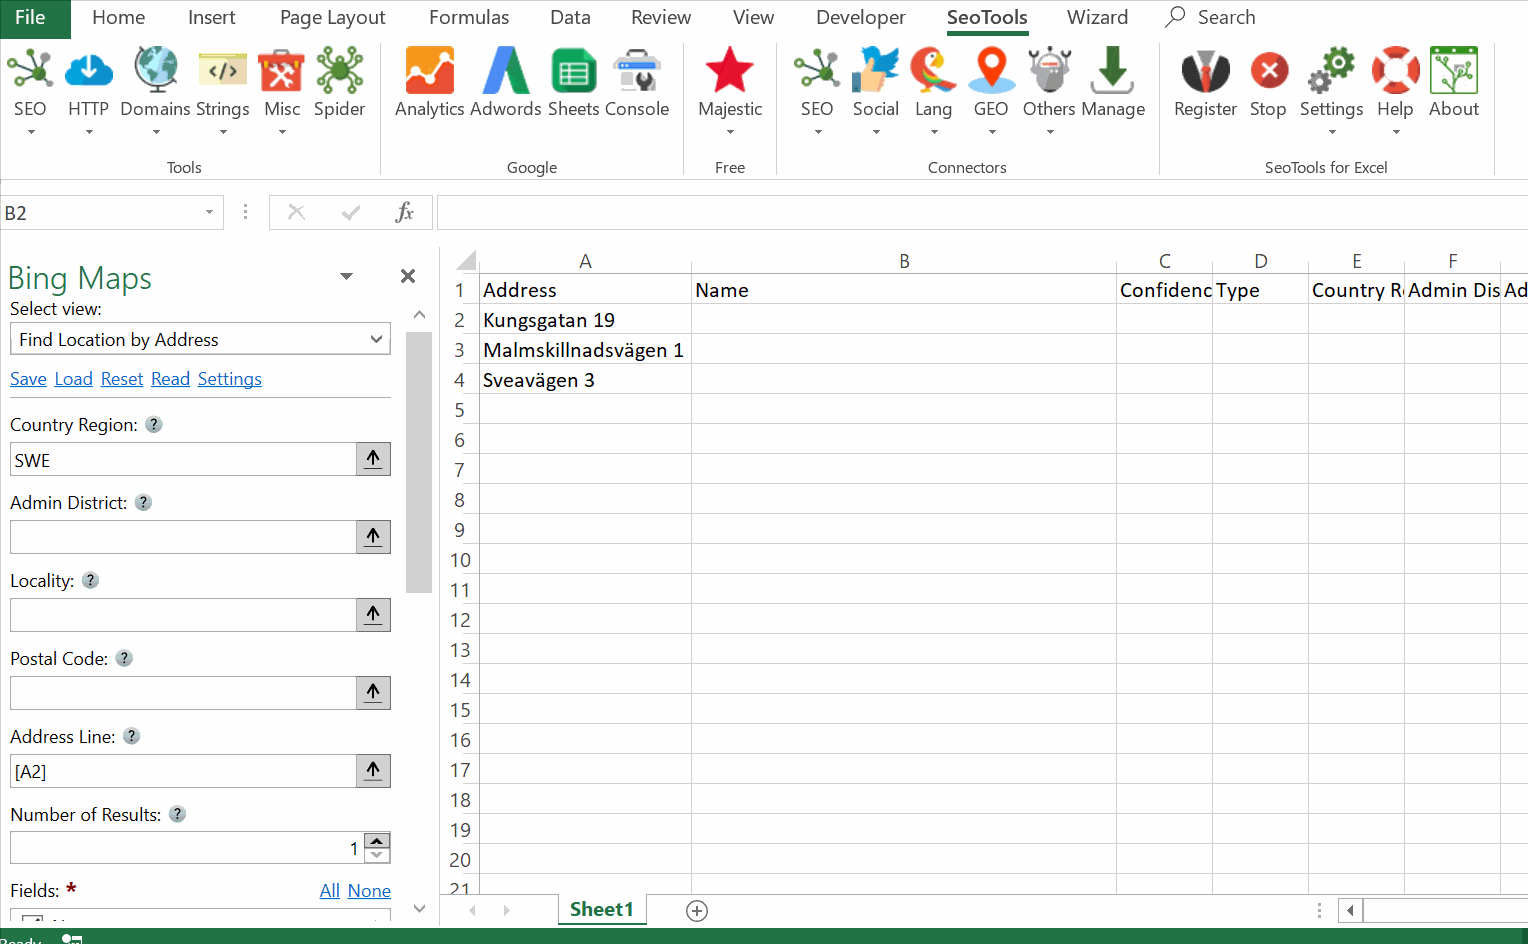
Task: Click the Load link
Action: tap(73, 379)
